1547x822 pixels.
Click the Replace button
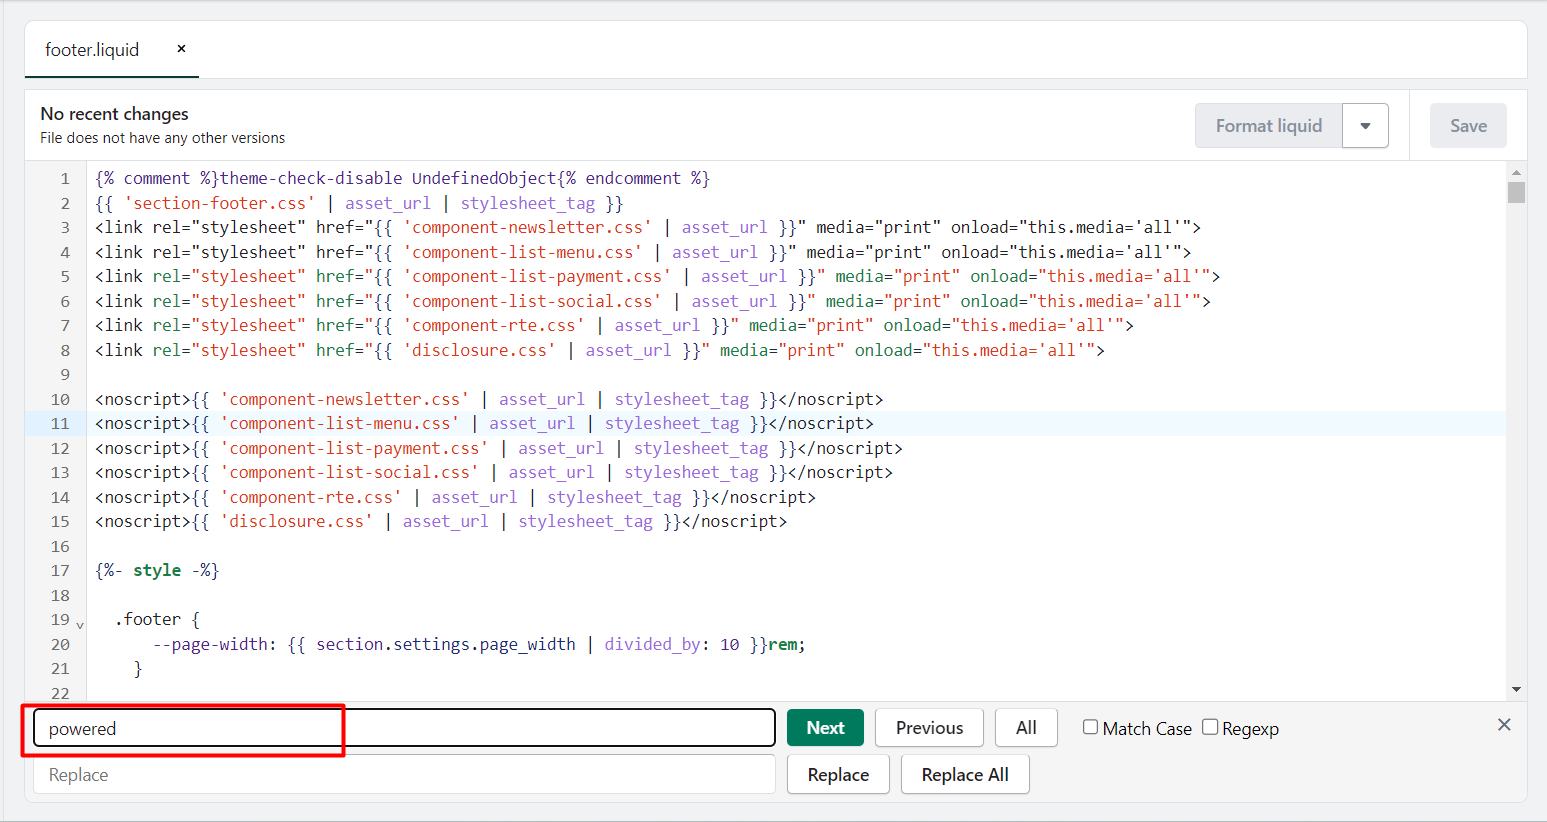838,775
